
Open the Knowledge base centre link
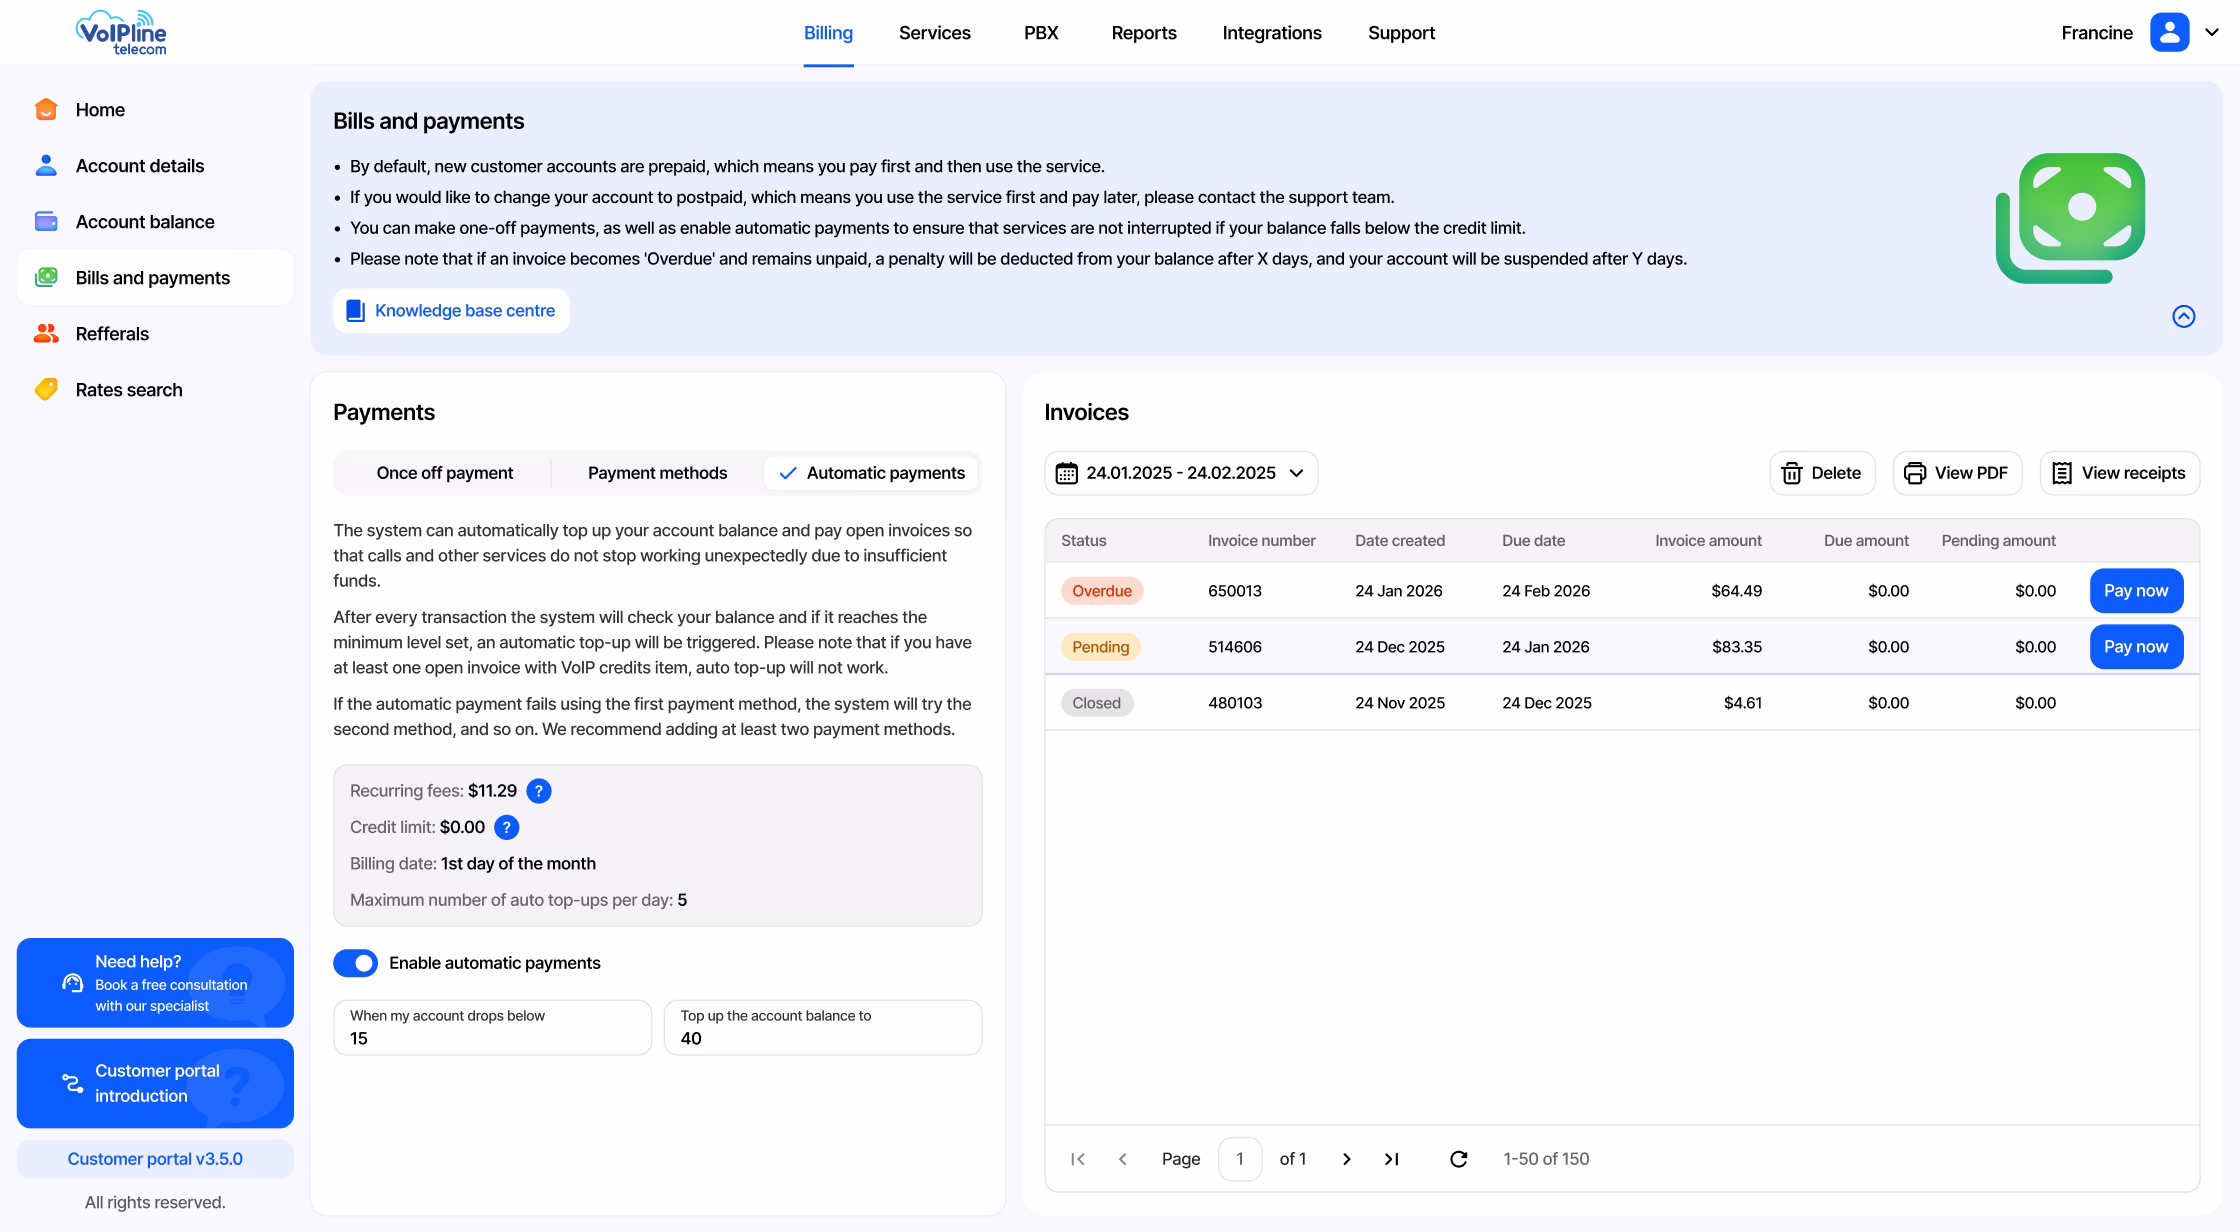[x=451, y=311]
